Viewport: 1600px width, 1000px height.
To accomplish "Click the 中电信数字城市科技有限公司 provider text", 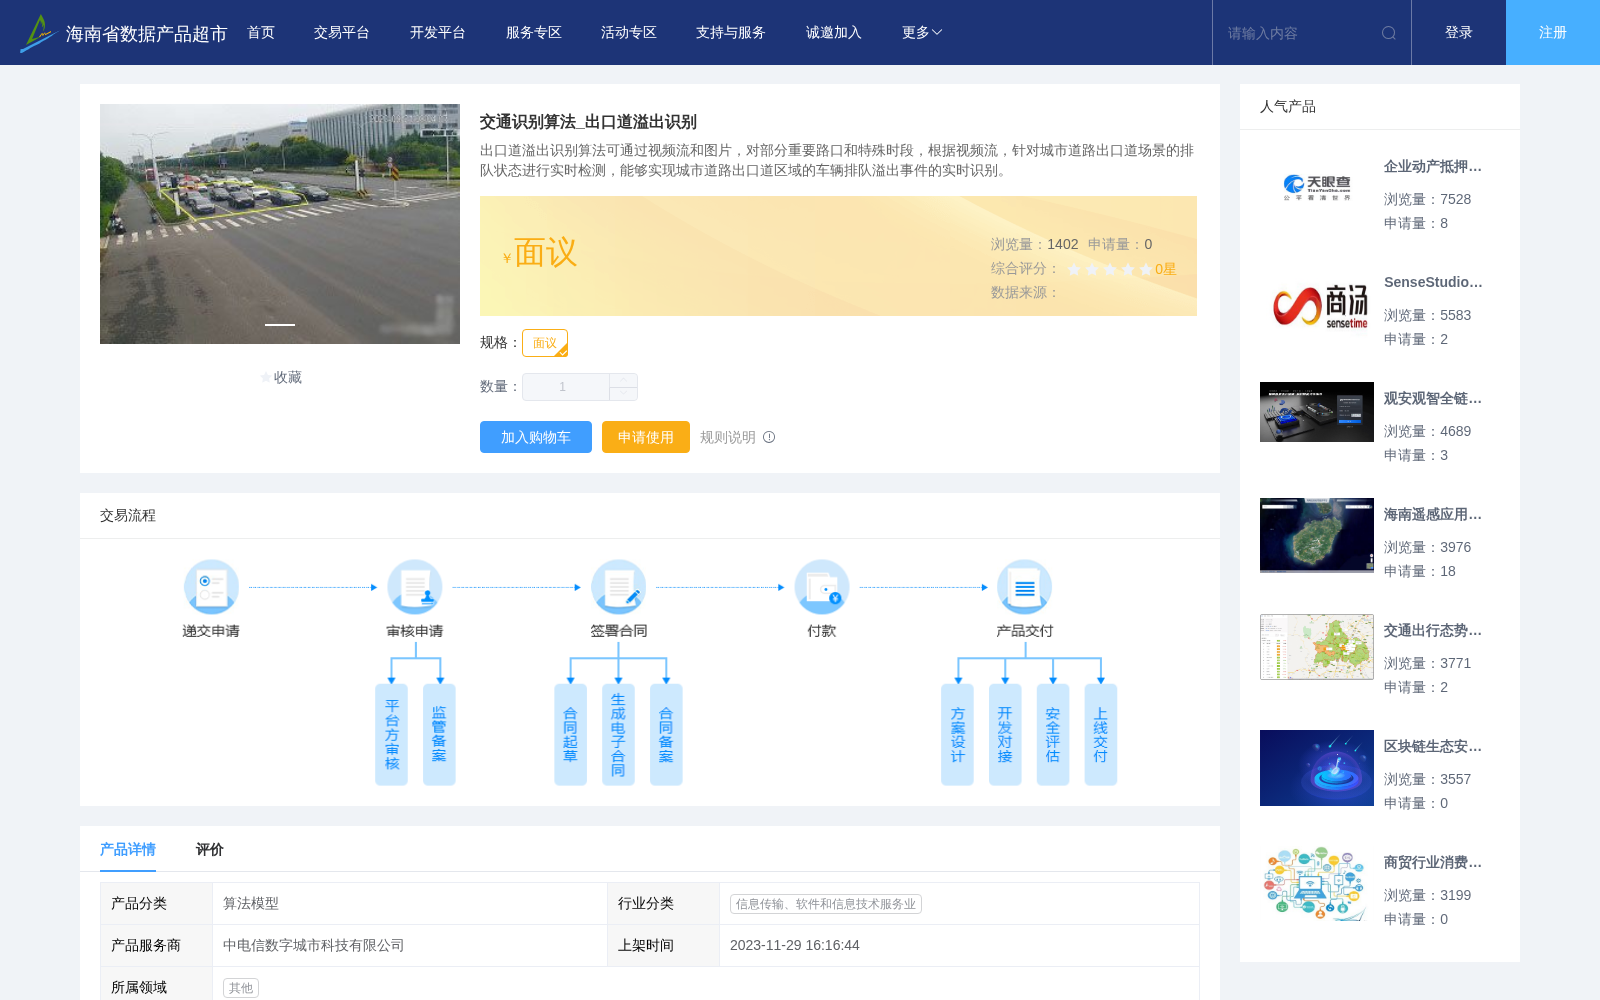I will (314, 946).
